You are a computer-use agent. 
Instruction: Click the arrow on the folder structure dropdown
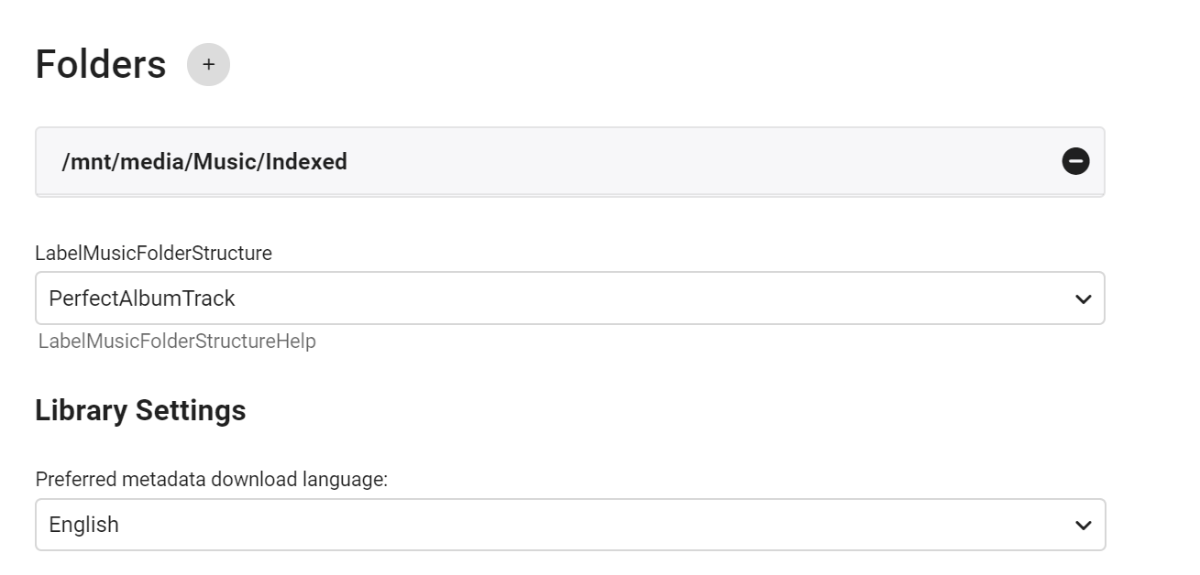coord(1081,298)
